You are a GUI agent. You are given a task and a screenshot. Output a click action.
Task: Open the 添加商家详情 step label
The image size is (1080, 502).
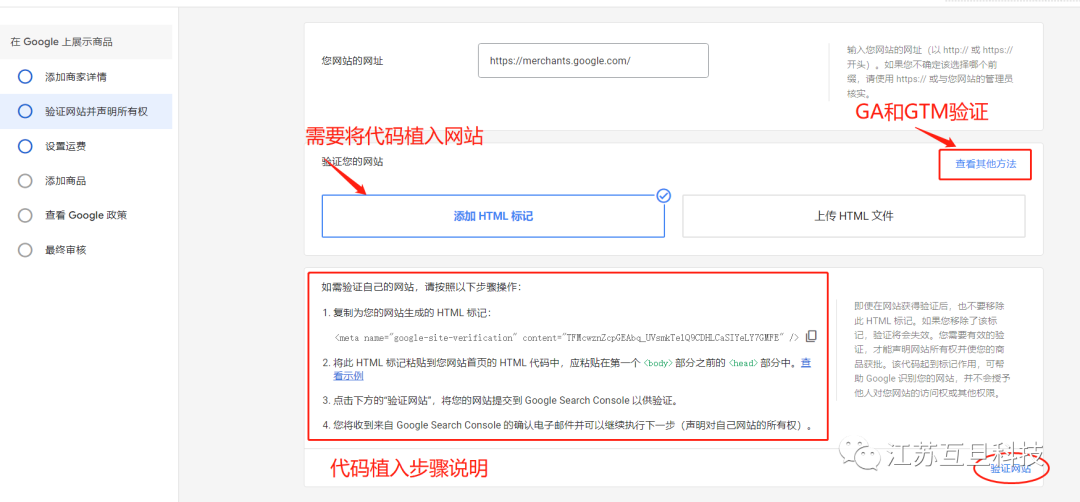pos(76,77)
